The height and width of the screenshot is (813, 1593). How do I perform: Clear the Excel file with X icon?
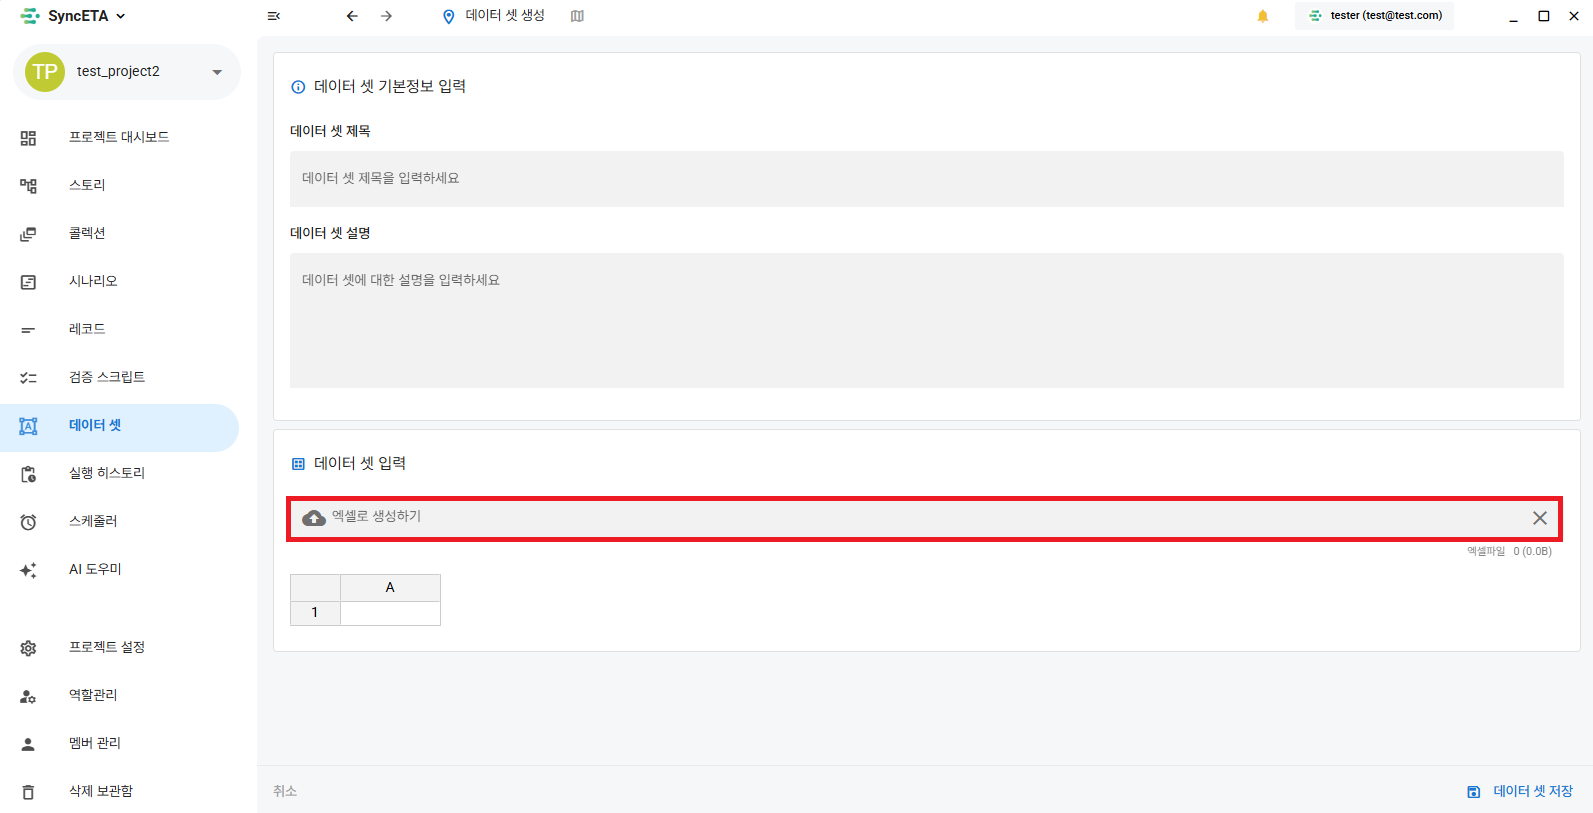point(1539,518)
